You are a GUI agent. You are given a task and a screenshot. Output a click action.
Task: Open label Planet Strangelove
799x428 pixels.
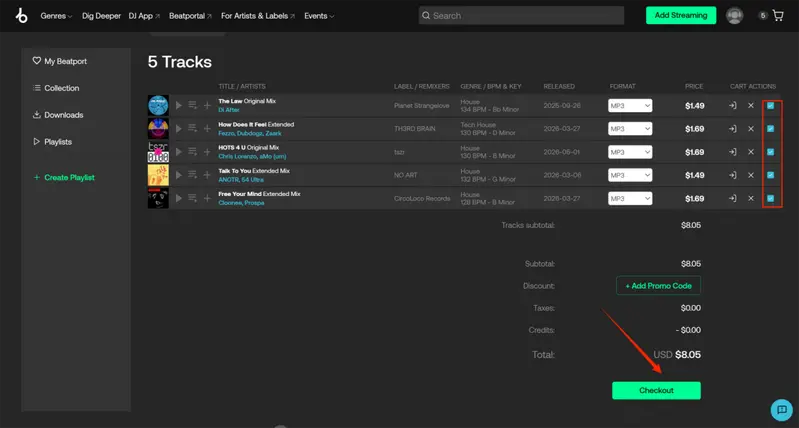click(422, 105)
